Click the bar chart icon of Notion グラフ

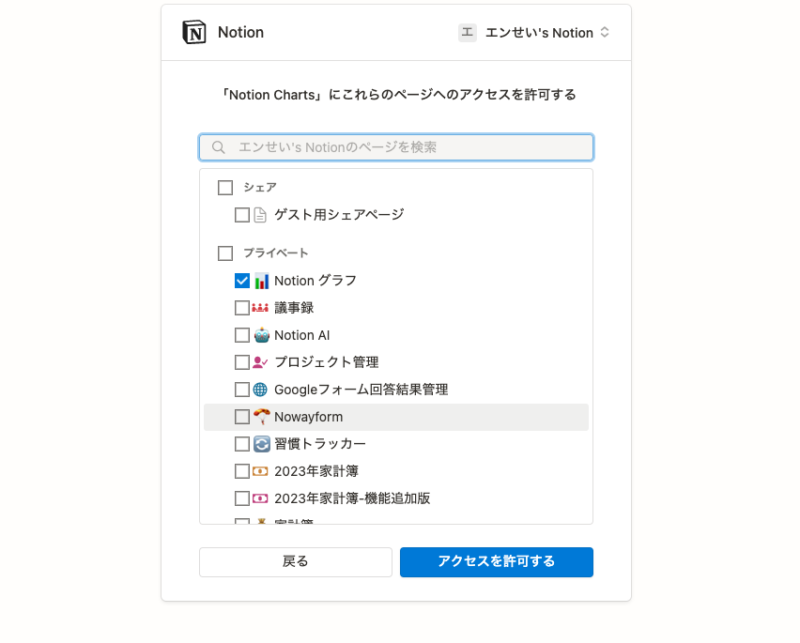point(261,281)
